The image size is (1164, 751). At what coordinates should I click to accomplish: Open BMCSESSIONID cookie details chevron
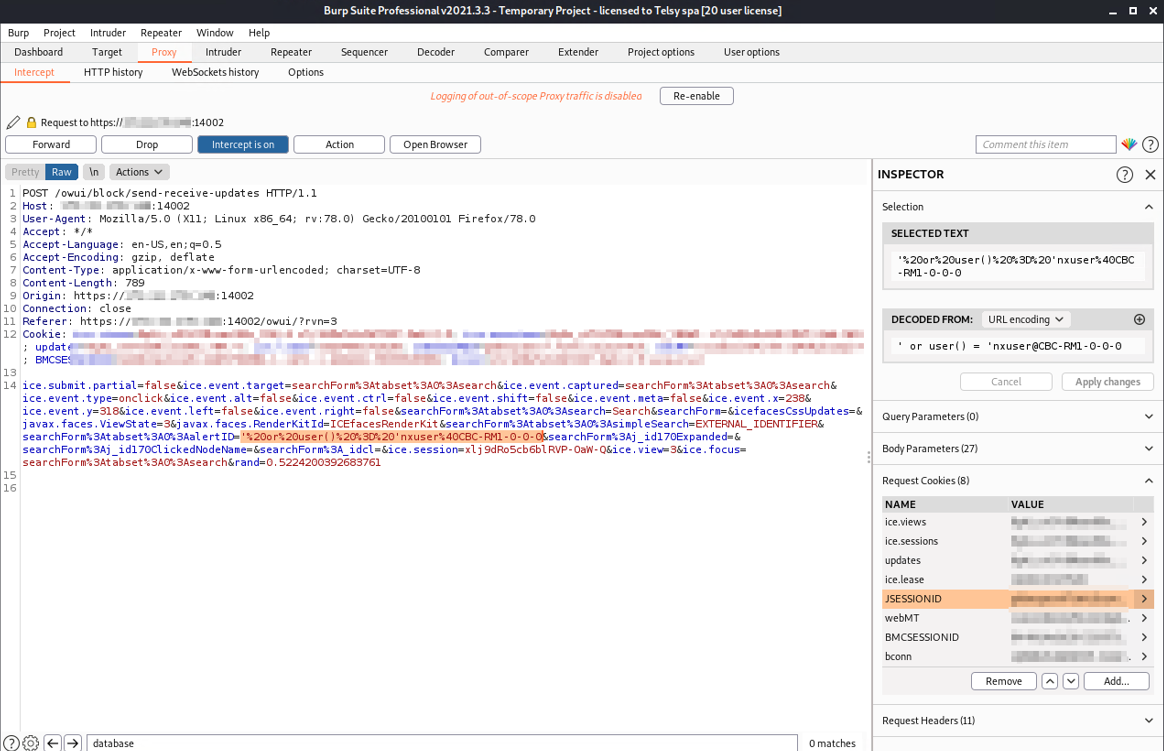1144,637
